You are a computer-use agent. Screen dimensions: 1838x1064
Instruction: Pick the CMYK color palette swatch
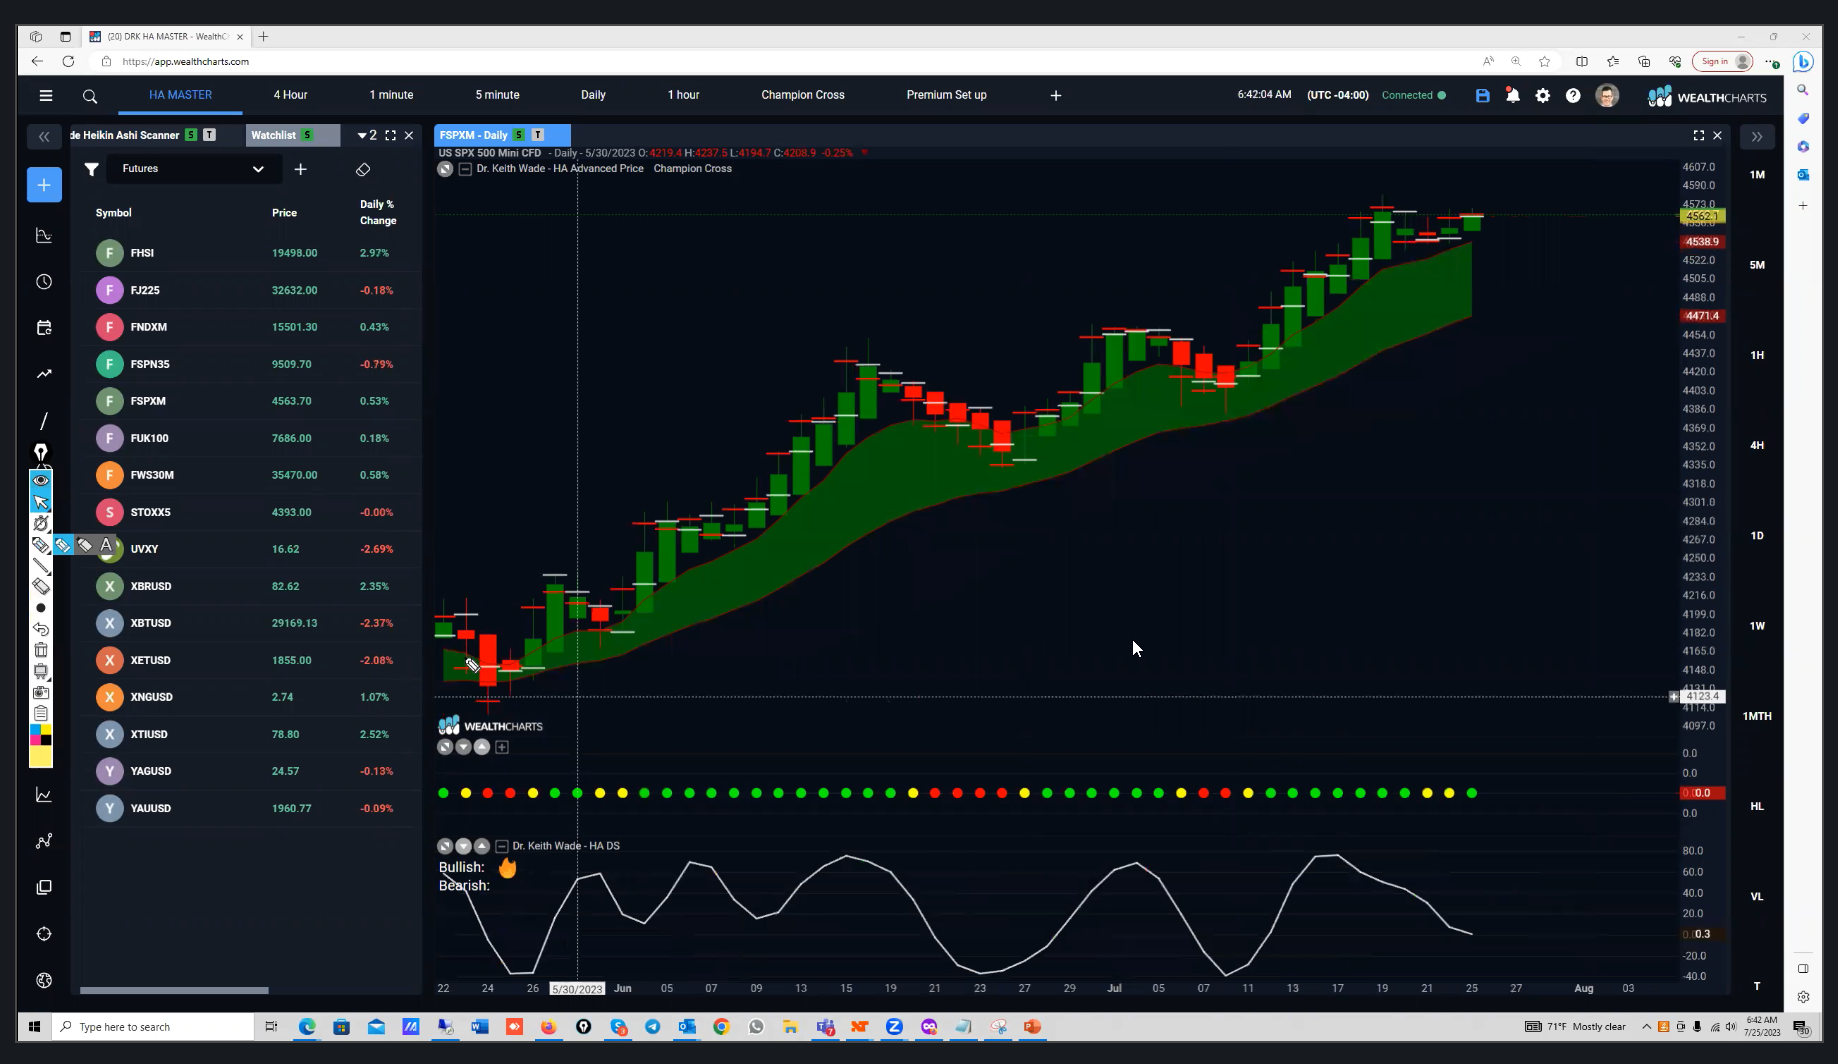[x=41, y=735]
